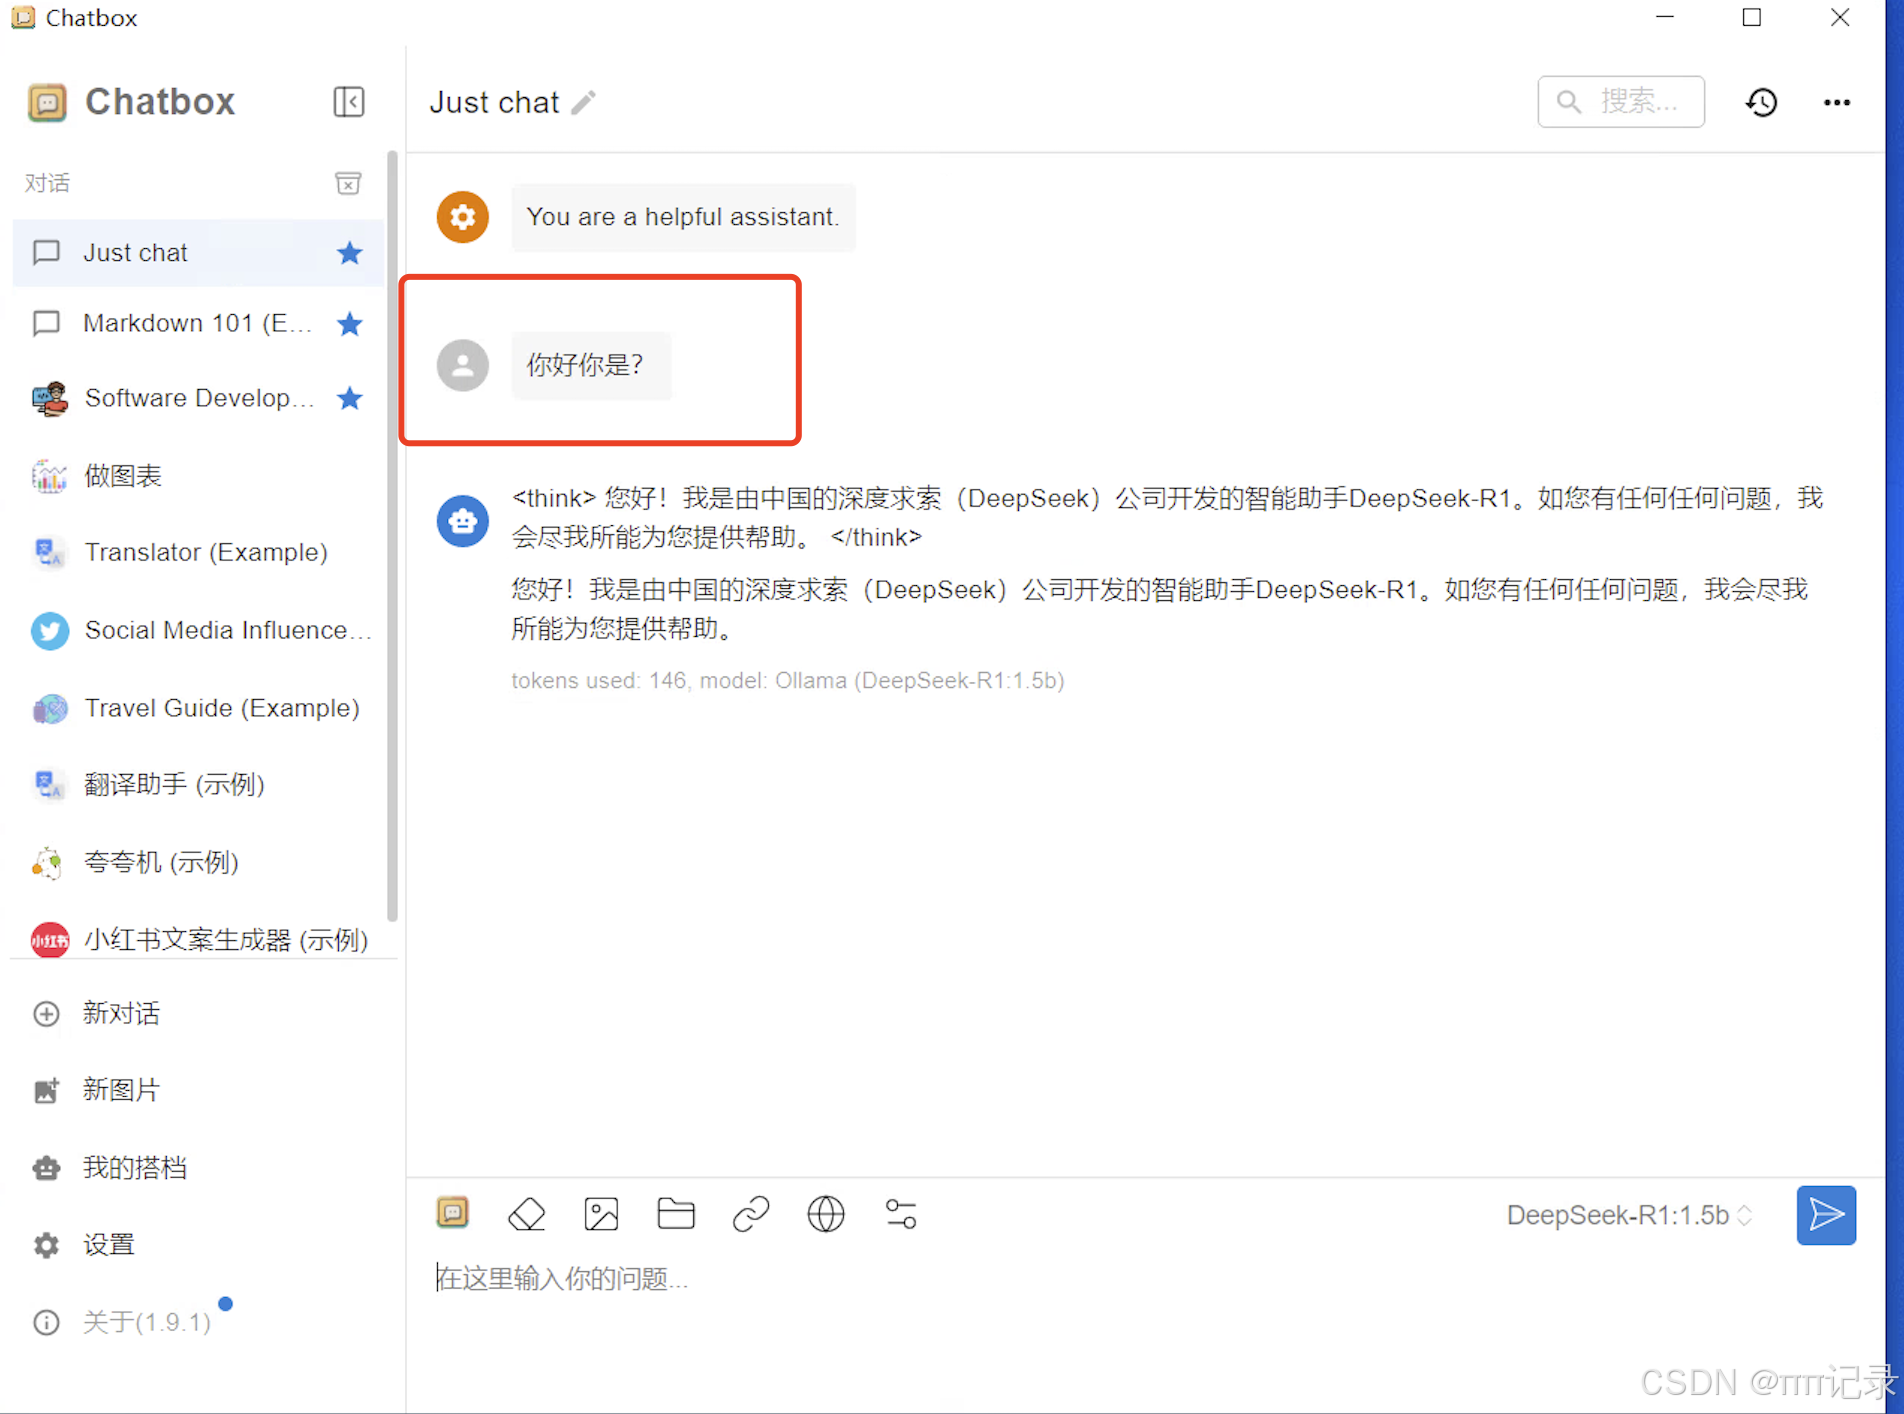
Task: Click the 夸夸机 colorful icon
Action: point(48,862)
